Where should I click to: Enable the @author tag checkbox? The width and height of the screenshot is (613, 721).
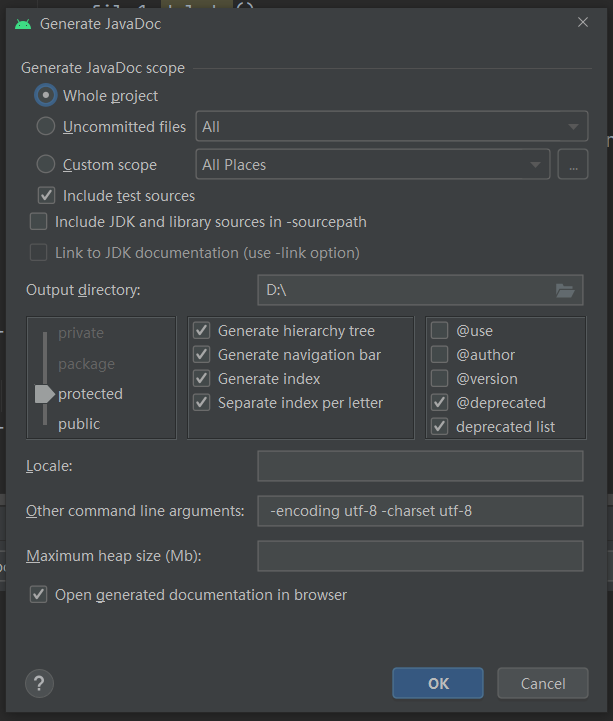click(x=439, y=355)
